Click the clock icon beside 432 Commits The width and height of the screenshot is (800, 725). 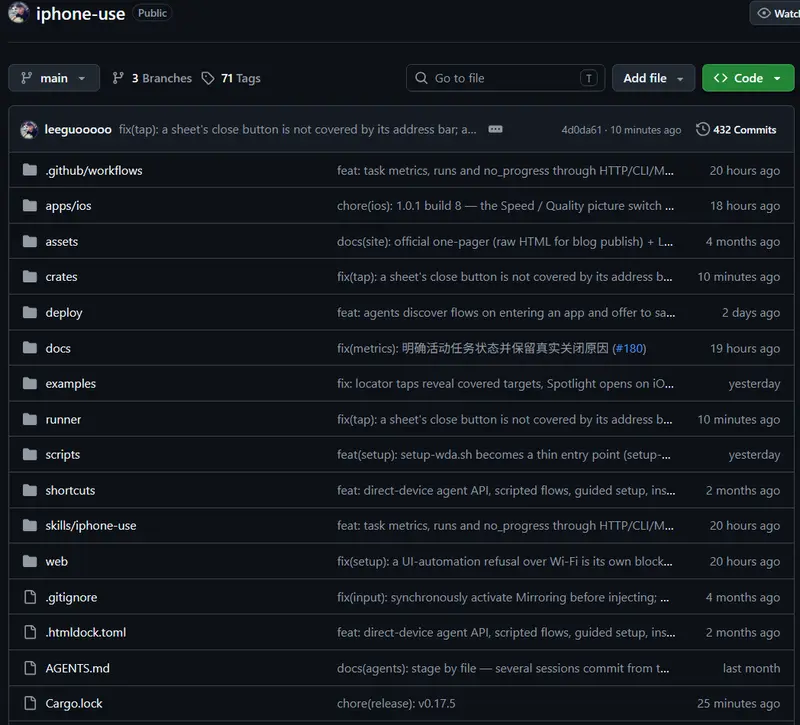click(x=703, y=129)
